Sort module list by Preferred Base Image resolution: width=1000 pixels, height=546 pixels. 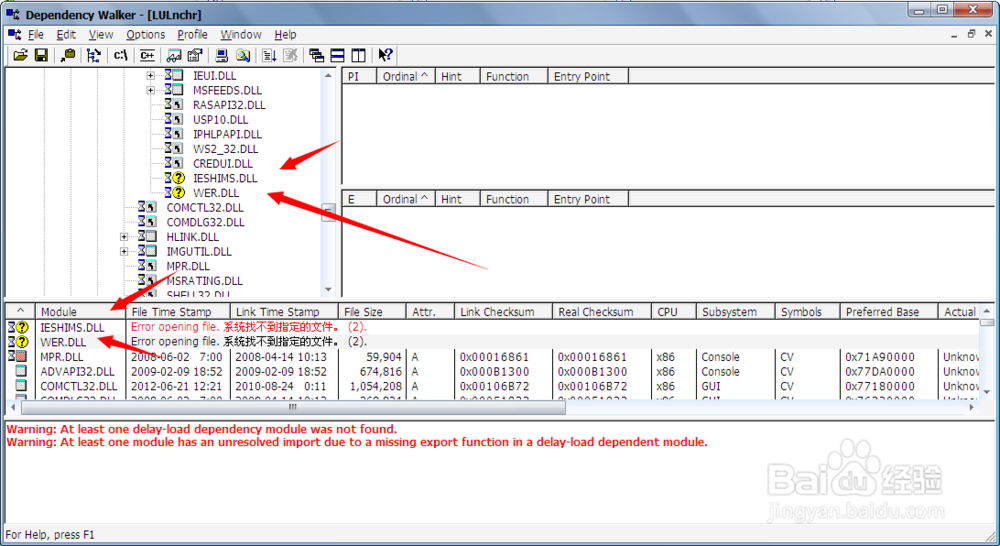tap(889, 312)
